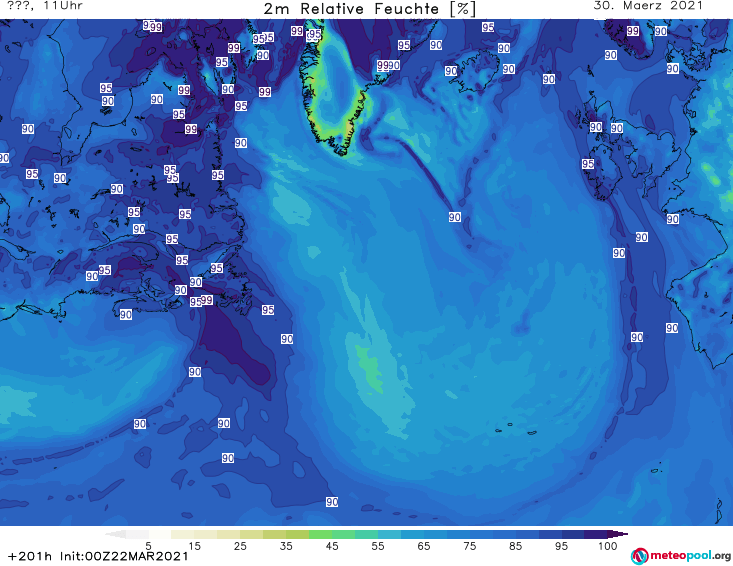Click the green color swatch above the 45 label
733x566 pixels.
coord(320,534)
